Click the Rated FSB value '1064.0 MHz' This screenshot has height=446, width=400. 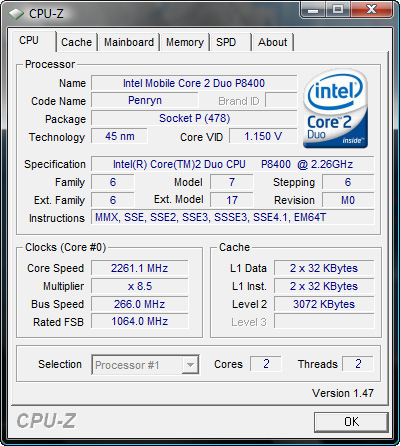pos(140,322)
